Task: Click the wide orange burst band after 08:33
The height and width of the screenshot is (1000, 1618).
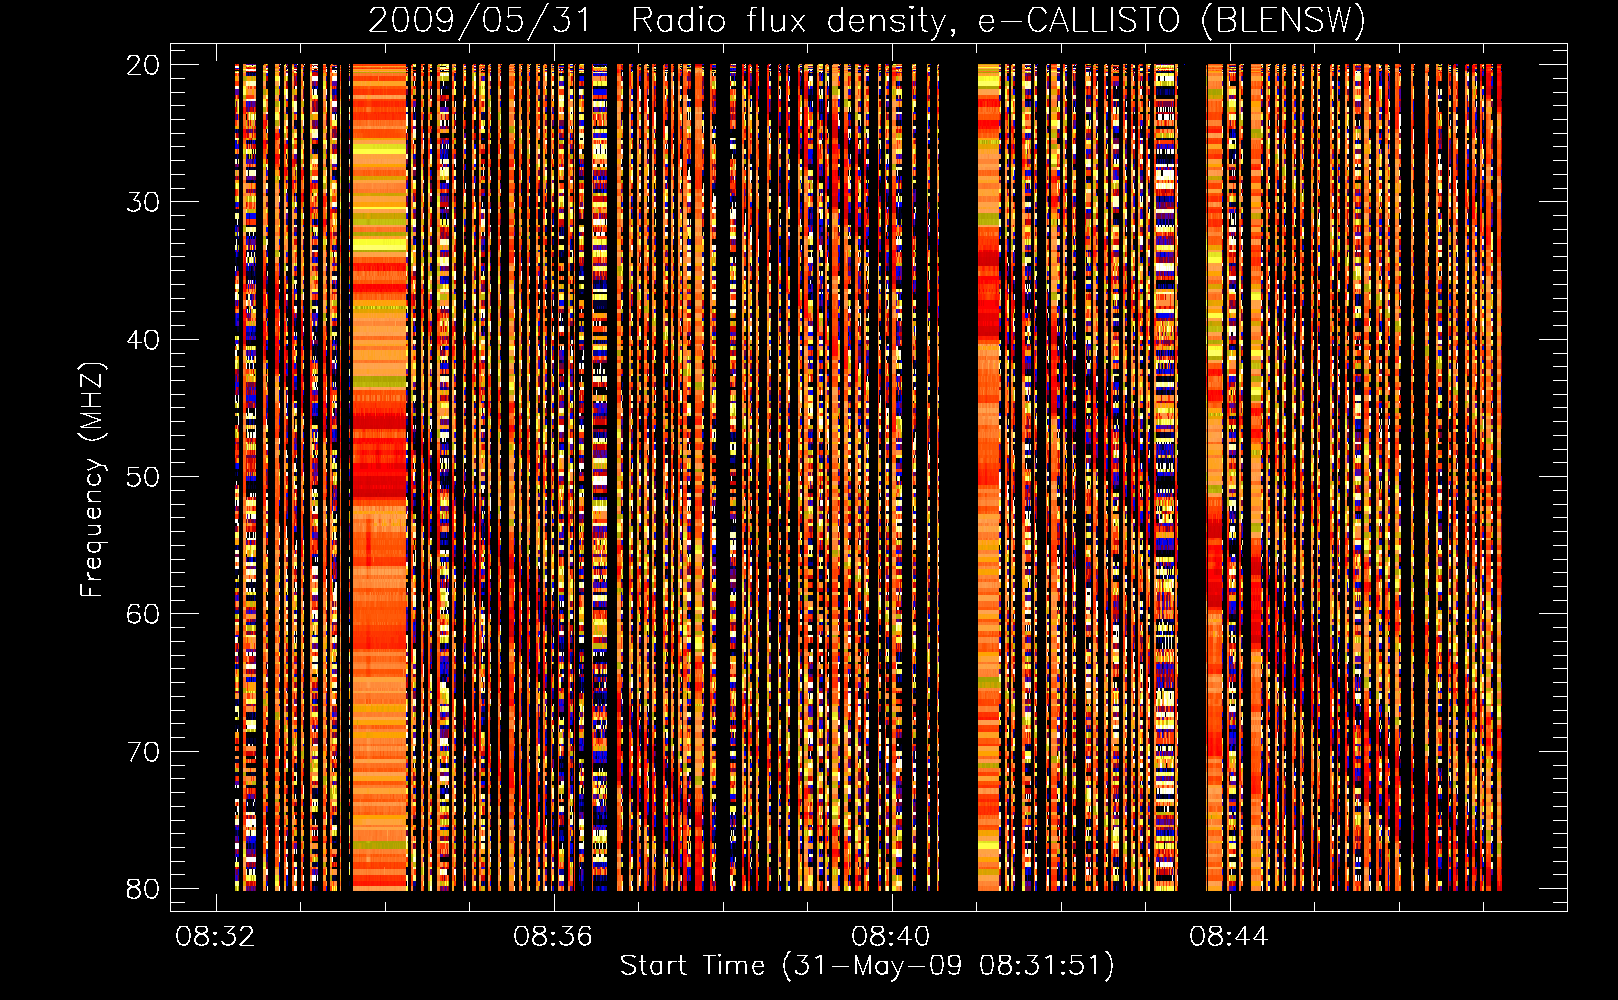Action: [380, 477]
